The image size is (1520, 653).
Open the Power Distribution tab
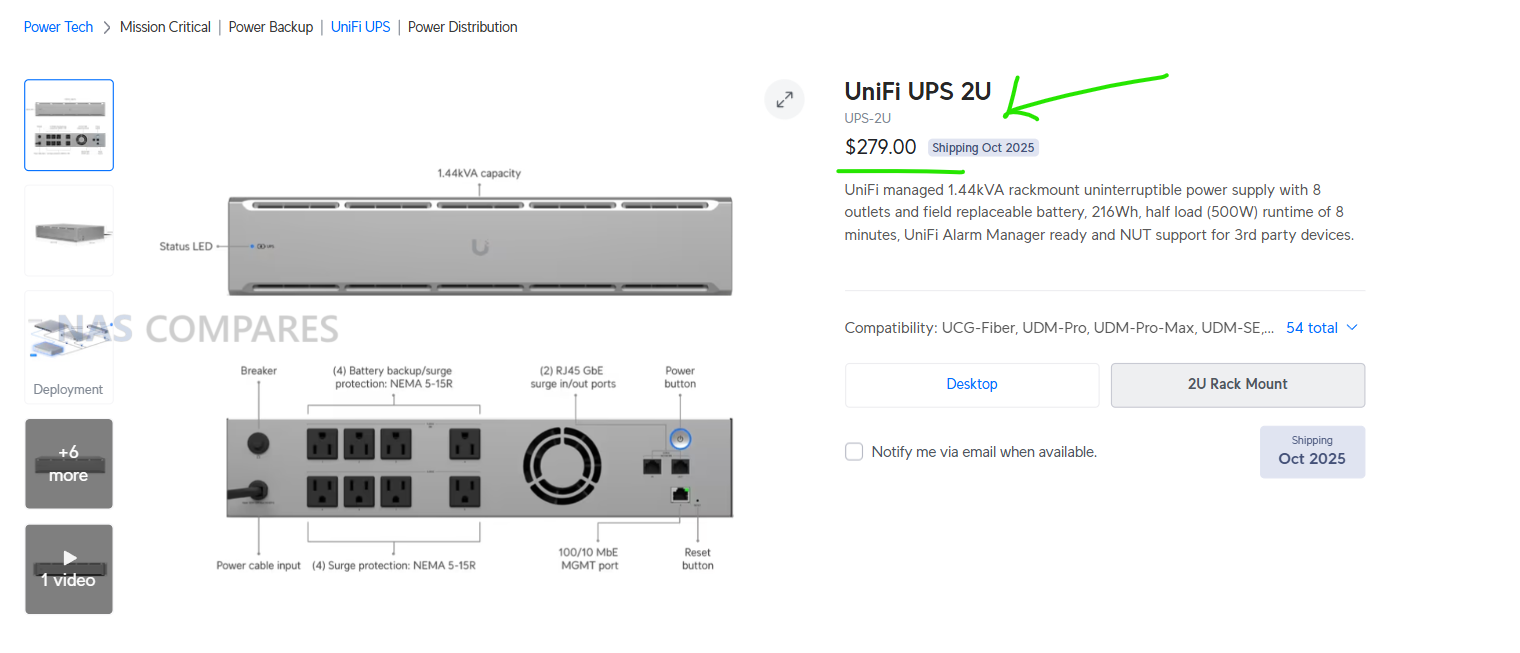(x=463, y=27)
